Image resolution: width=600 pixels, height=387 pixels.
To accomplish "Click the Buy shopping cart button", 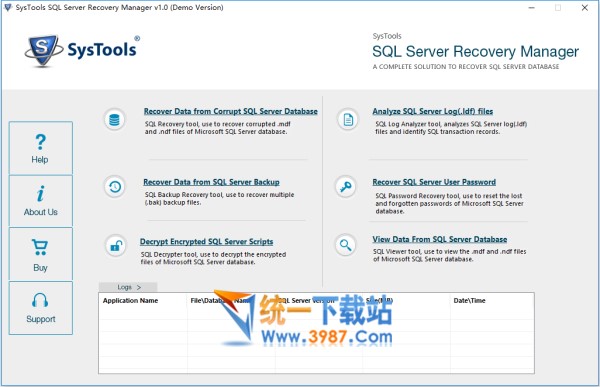I will (x=41, y=254).
